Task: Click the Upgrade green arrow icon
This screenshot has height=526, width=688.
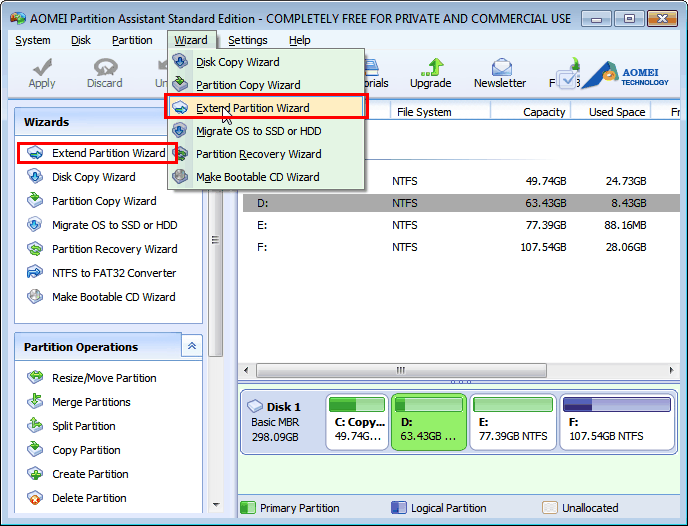Action: 432,67
